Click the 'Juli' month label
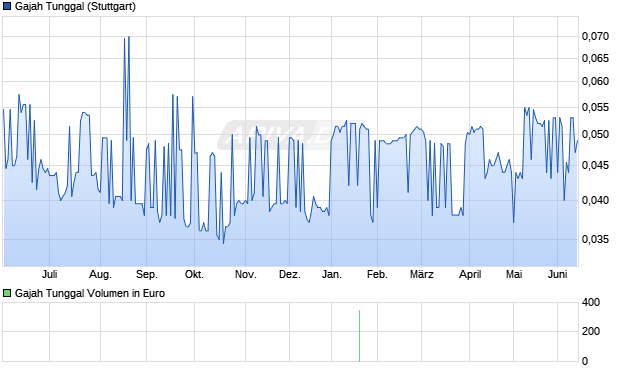Viewport: 620px width, 371px height. click(49, 274)
